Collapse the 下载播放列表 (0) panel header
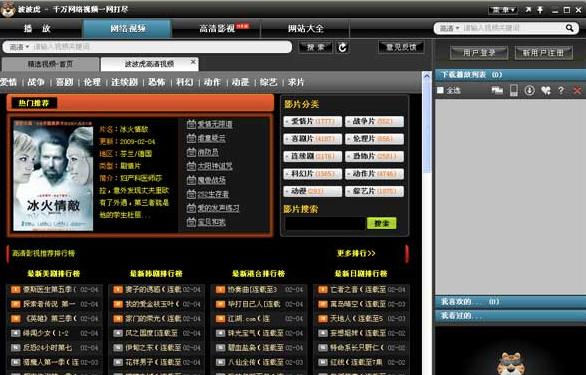This screenshot has width=586, height=375. (x=510, y=75)
